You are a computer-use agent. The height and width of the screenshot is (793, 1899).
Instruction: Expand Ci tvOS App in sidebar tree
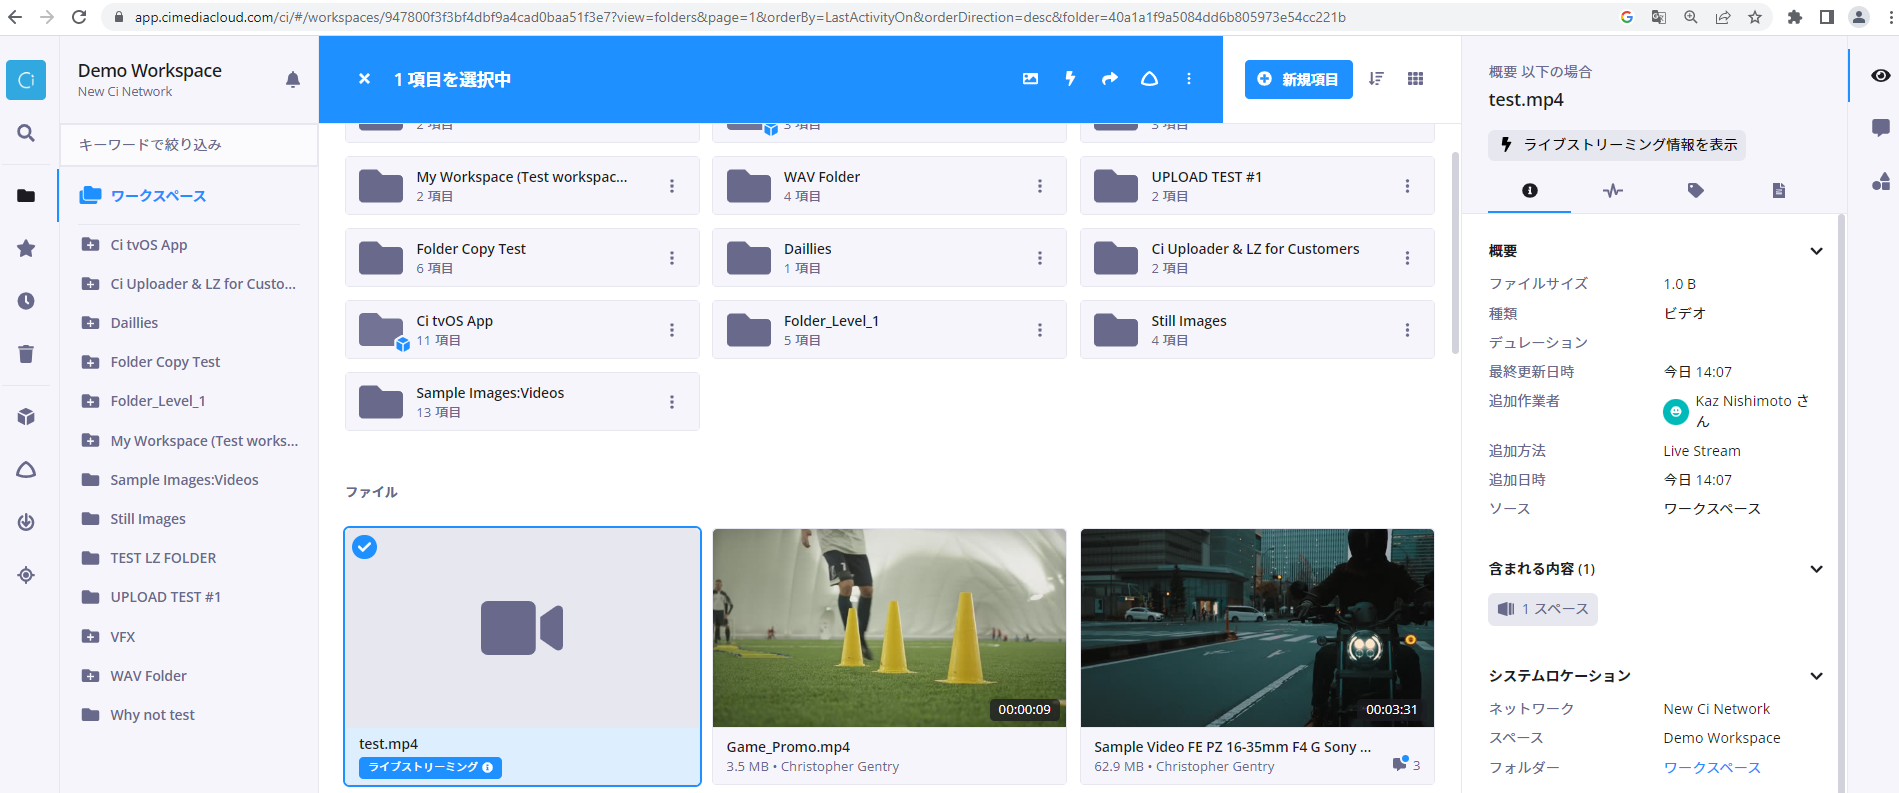point(90,245)
